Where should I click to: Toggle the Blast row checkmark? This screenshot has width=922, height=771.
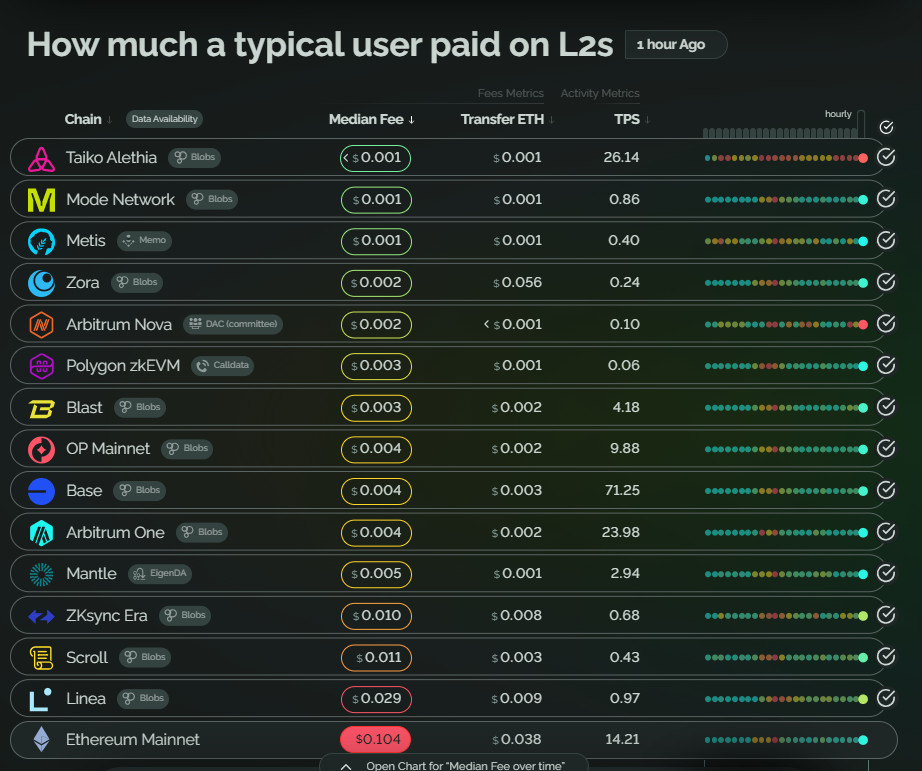coord(886,407)
